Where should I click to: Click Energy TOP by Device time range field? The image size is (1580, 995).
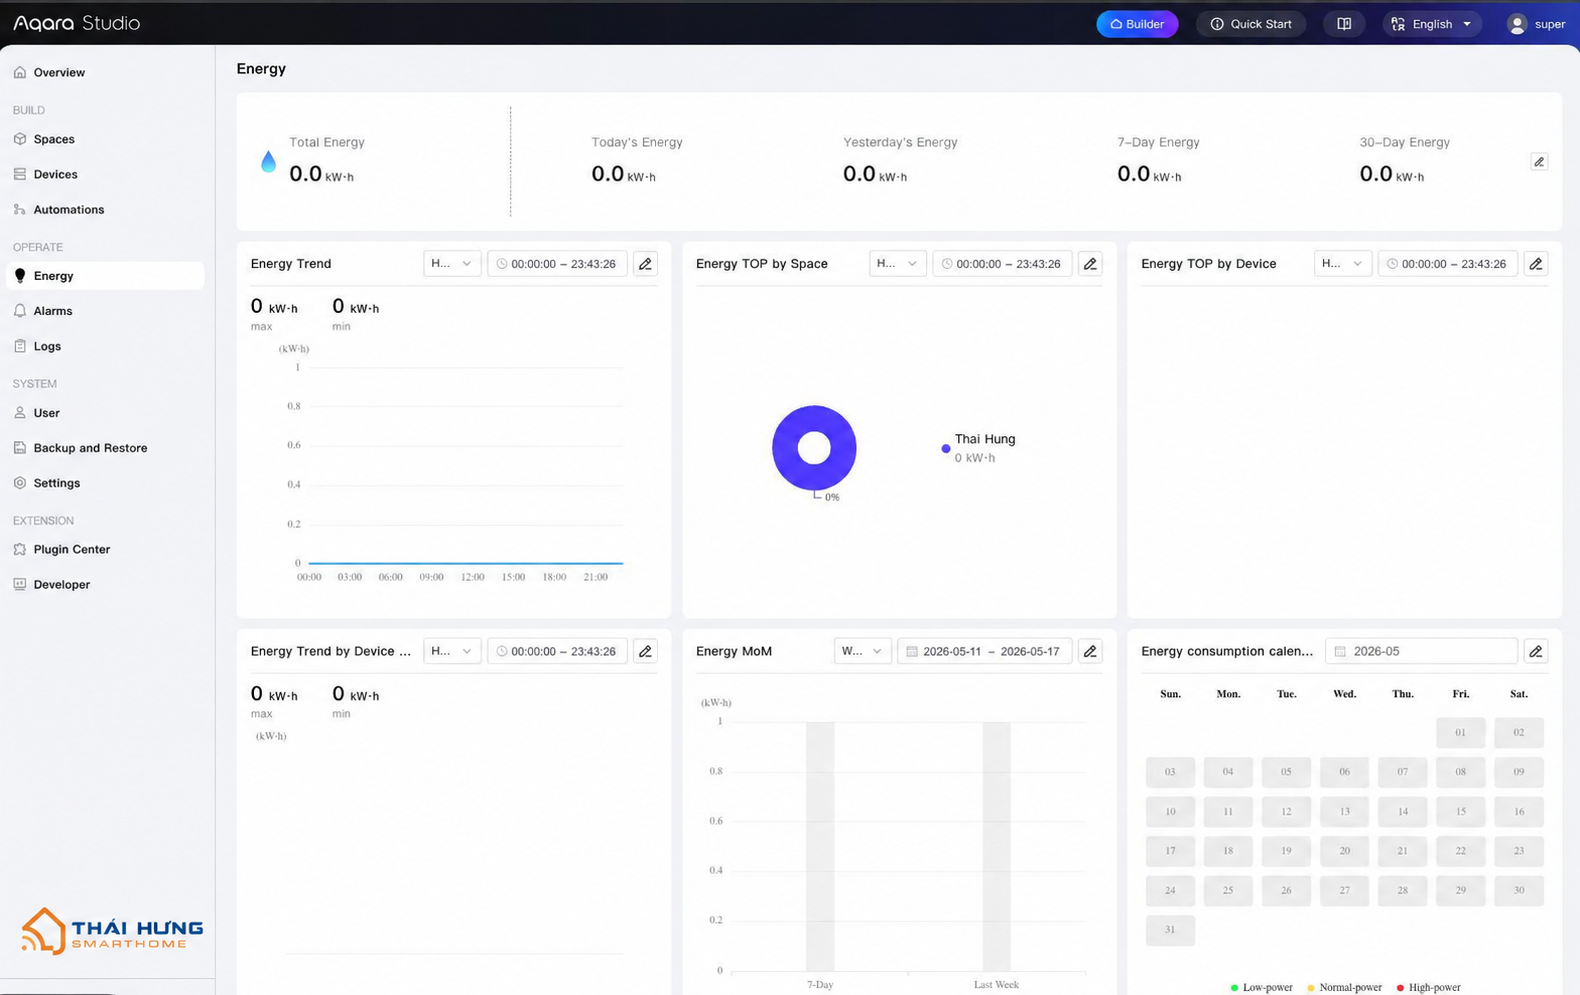coord(1448,264)
